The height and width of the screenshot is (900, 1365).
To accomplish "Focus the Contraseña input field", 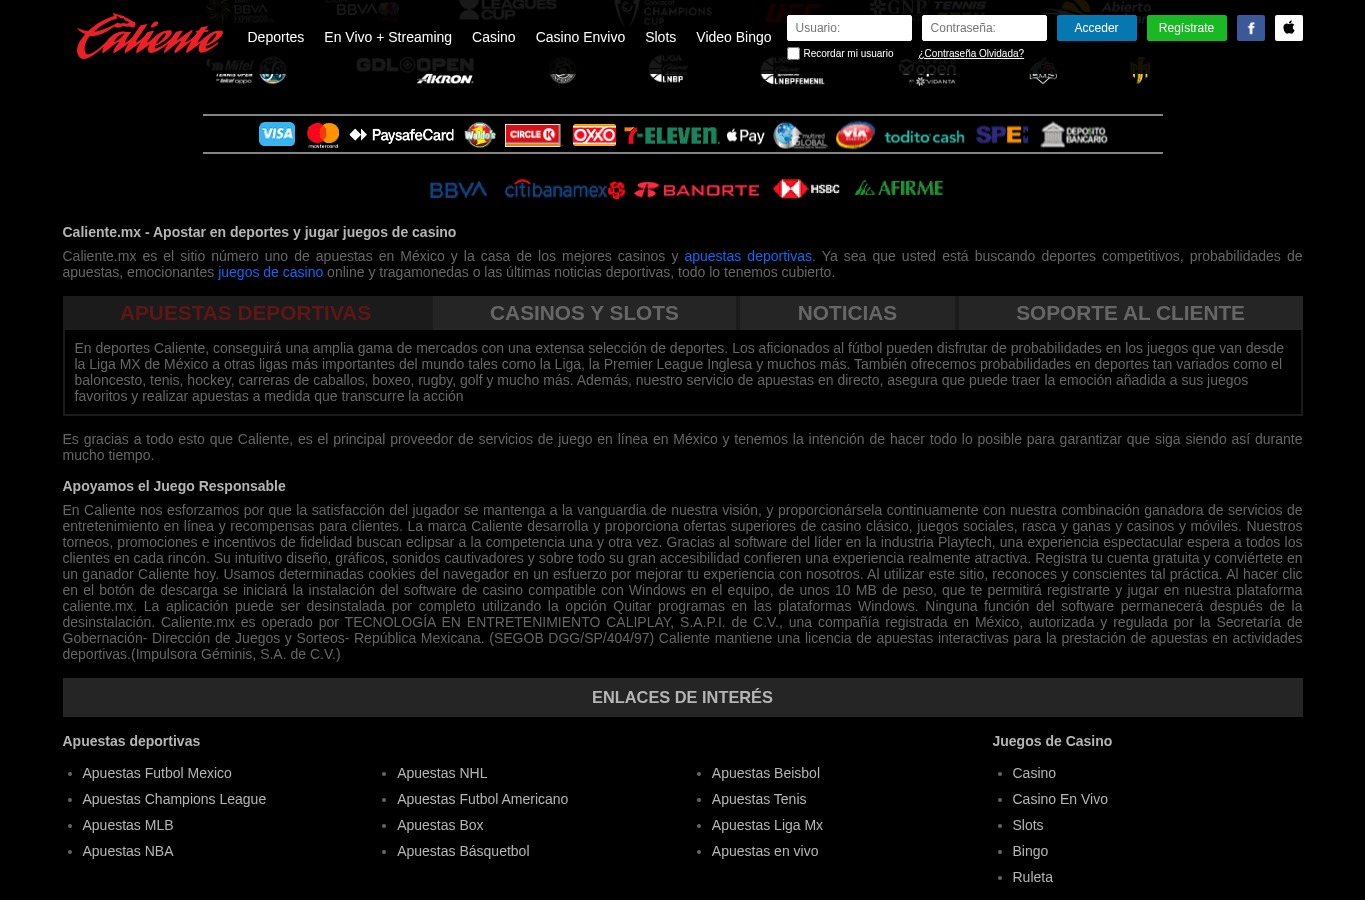I will (x=984, y=28).
